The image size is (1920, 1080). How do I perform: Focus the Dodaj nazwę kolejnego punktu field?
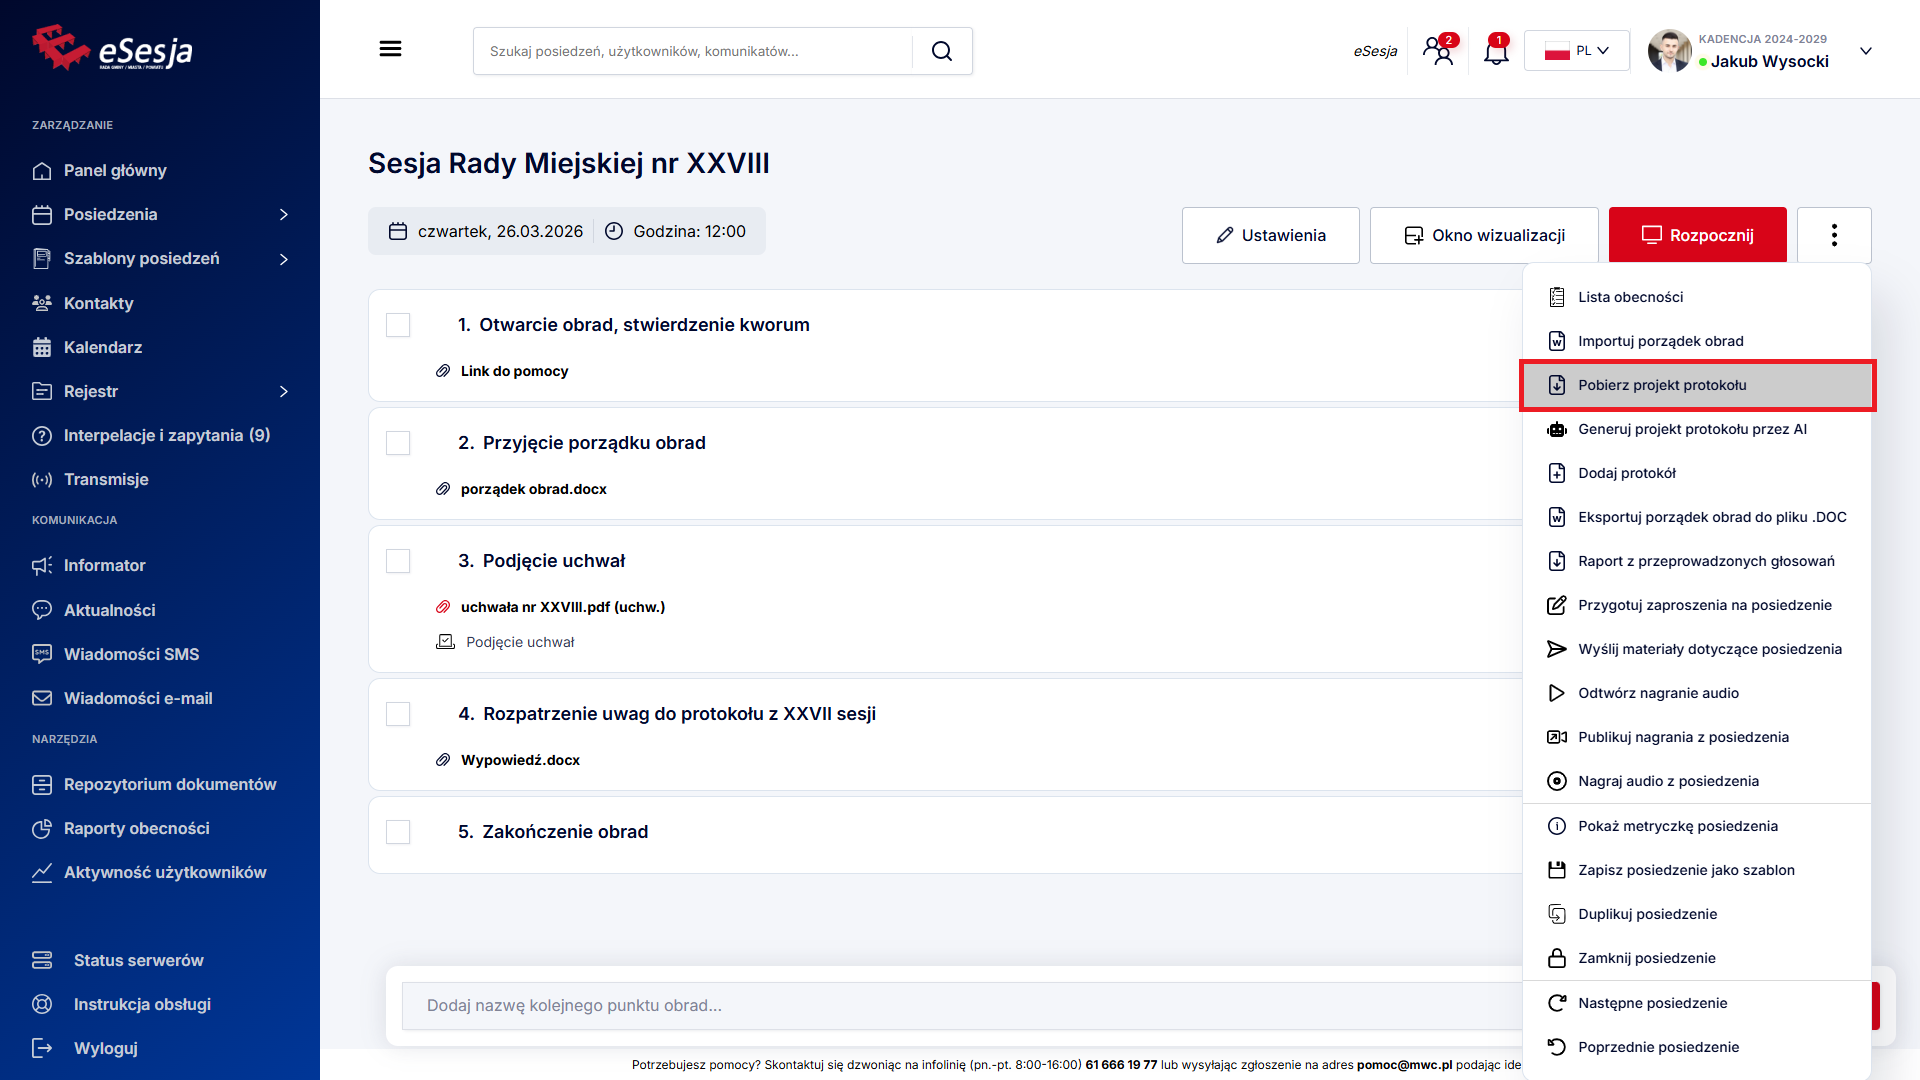pyautogui.click(x=960, y=1005)
